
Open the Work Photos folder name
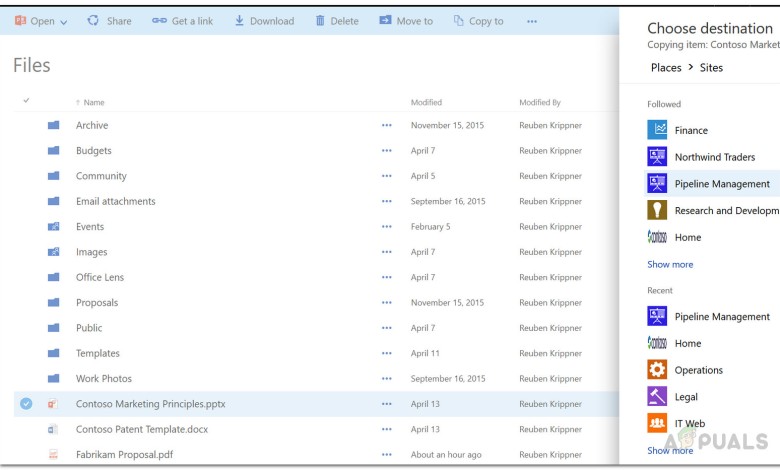click(103, 379)
